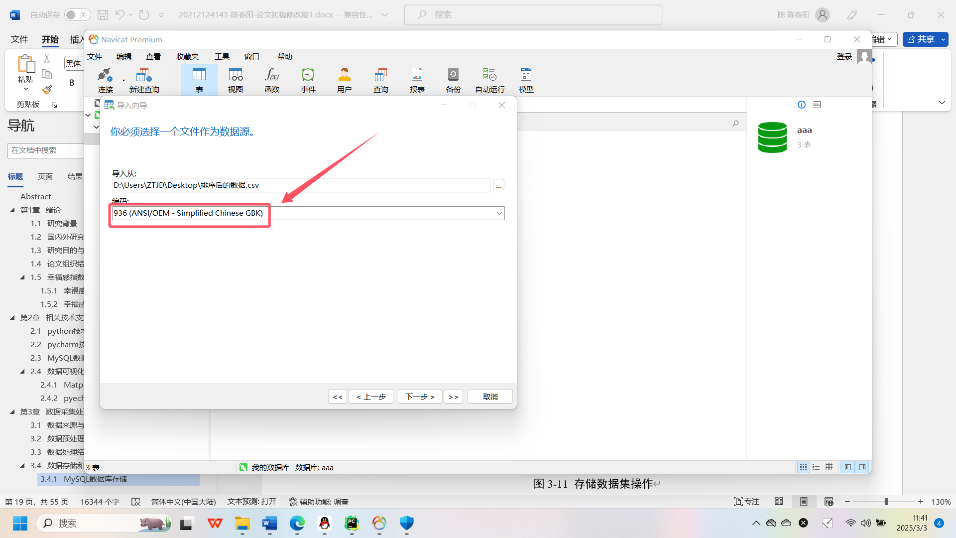Image resolution: width=956 pixels, height=538 pixels.
Task: Click < 上一步 button in import wizard
Action: [x=371, y=396]
